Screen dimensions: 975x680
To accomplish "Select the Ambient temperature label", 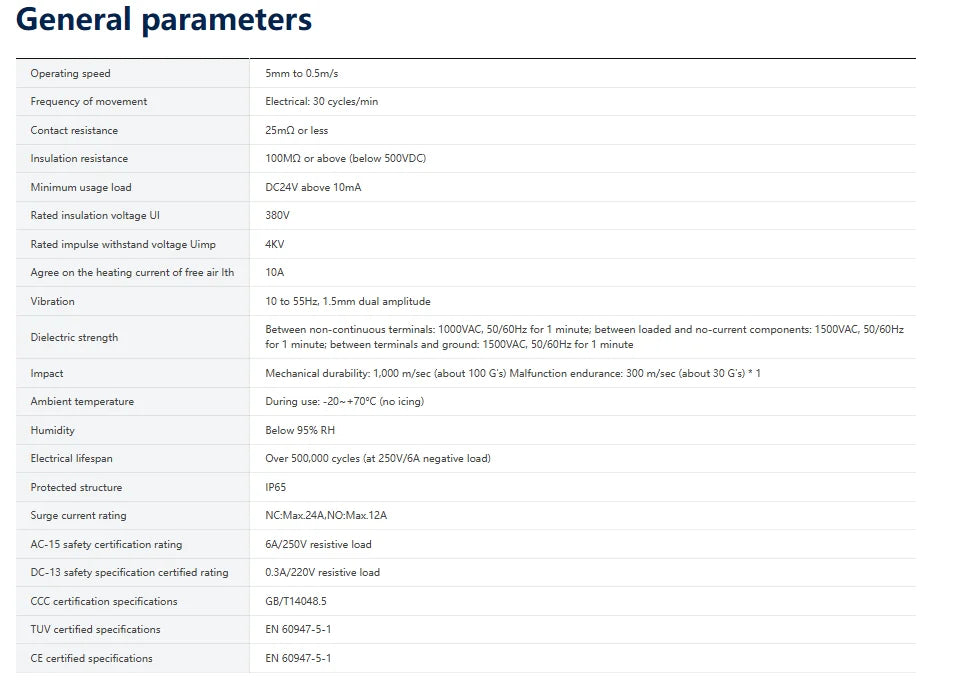I will click(x=82, y=402).
